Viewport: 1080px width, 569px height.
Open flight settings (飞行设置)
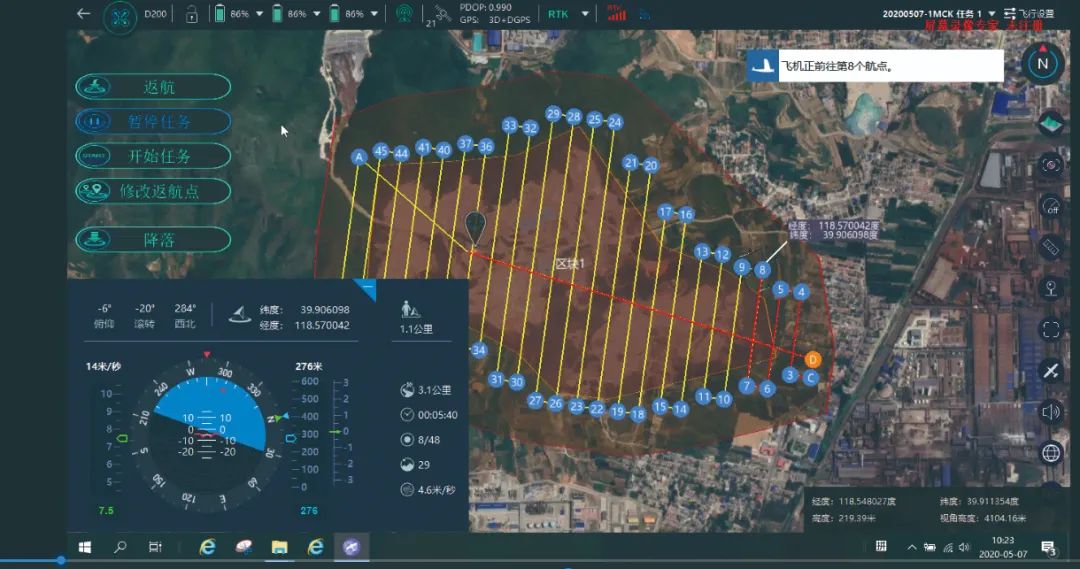click(x=1029, y=13)
